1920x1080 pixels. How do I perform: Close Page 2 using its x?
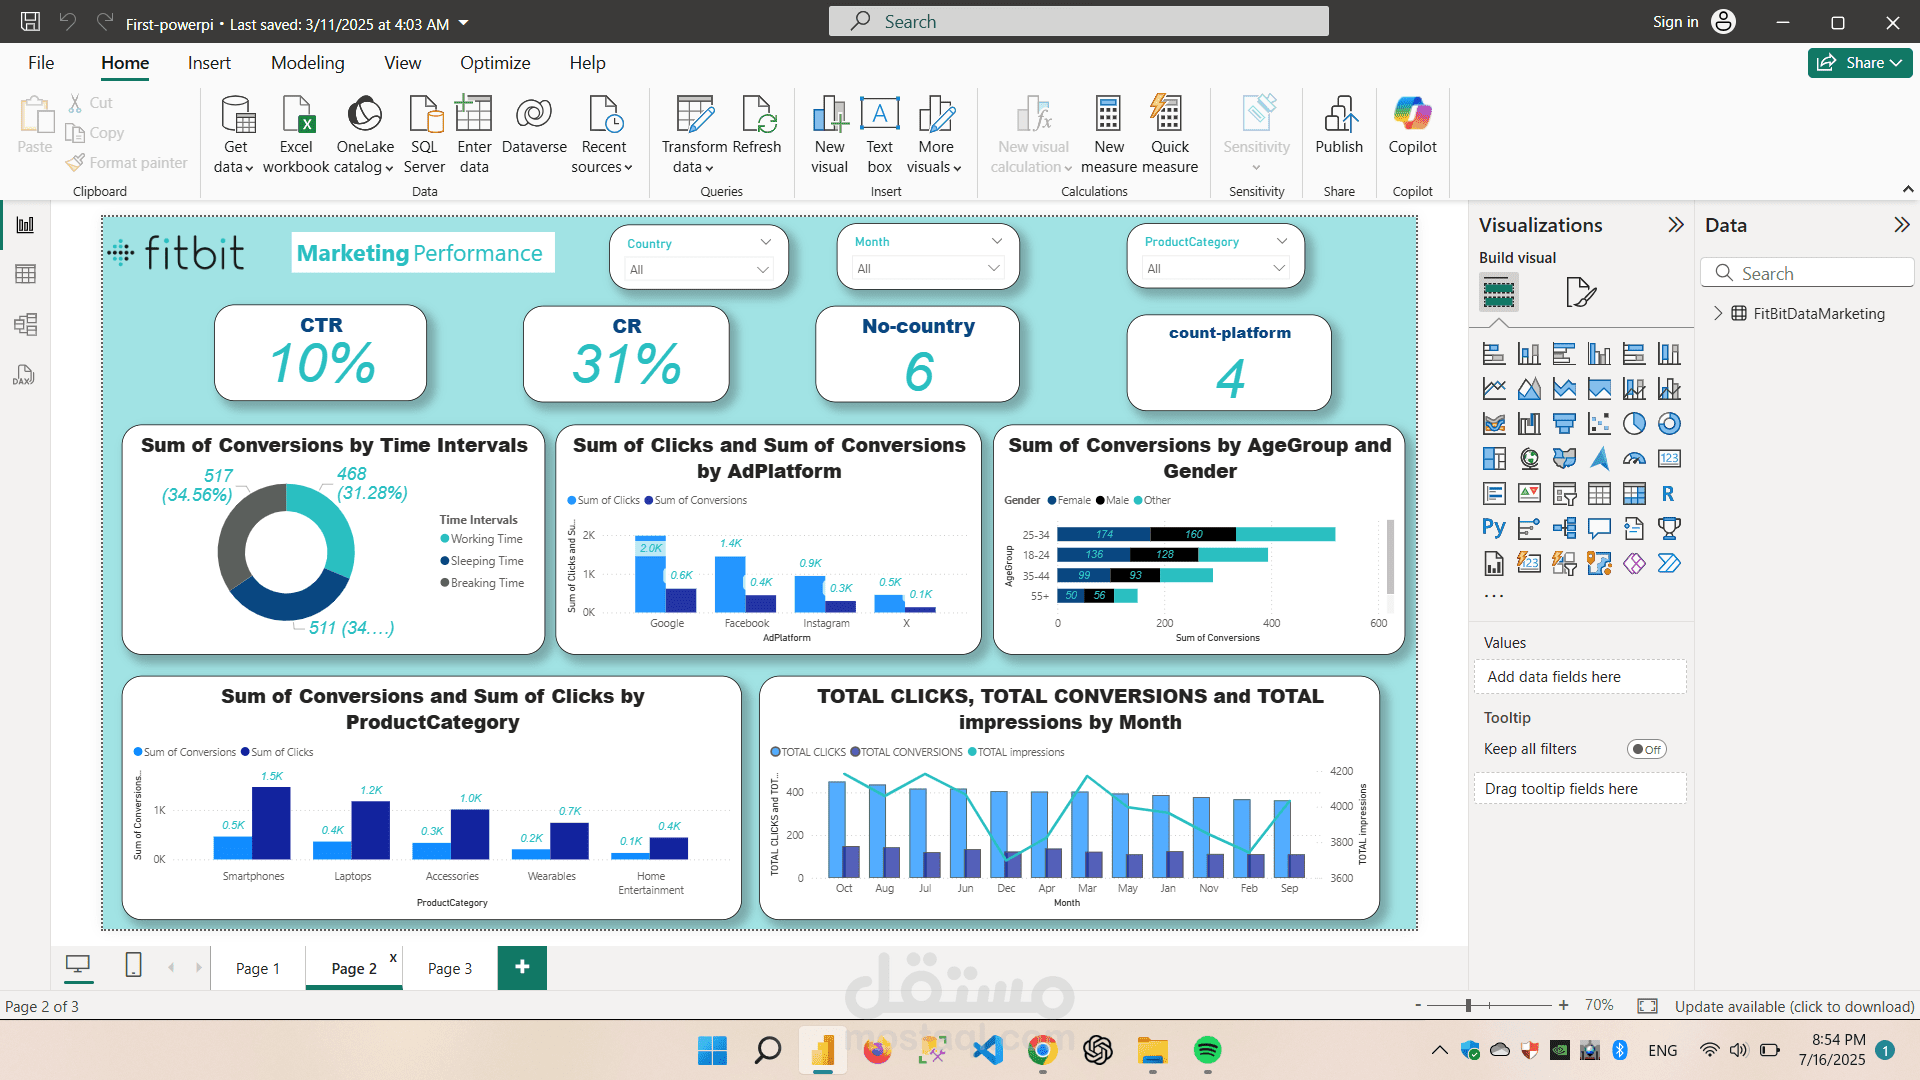click(x=393, y=958)
